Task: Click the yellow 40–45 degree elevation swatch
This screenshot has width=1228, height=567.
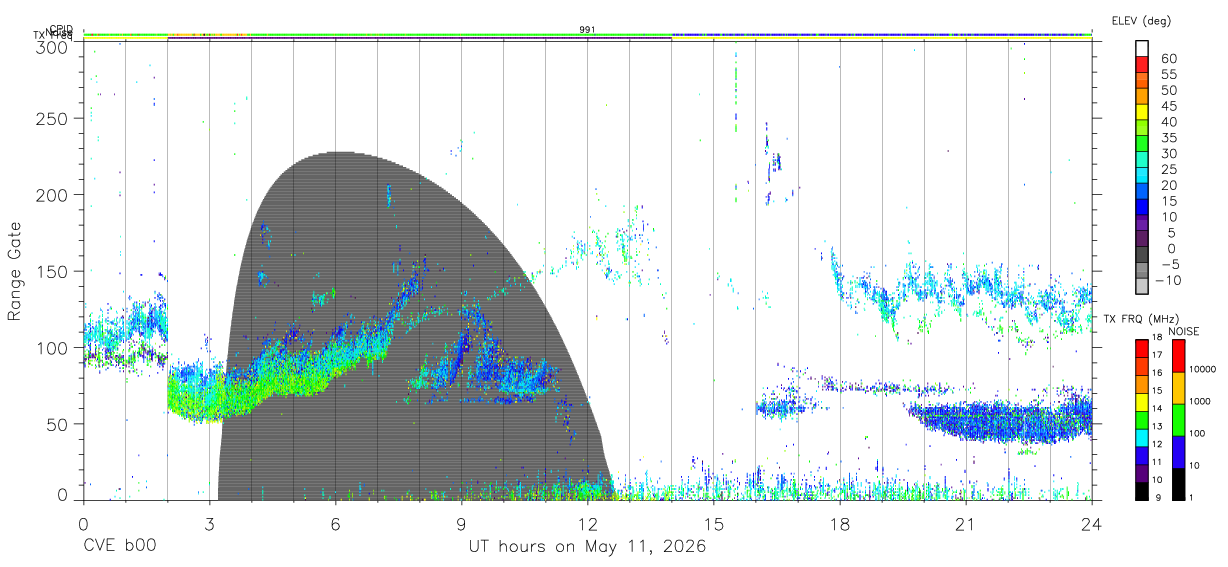Action: pyautogui.click(x=1142, y=113)
